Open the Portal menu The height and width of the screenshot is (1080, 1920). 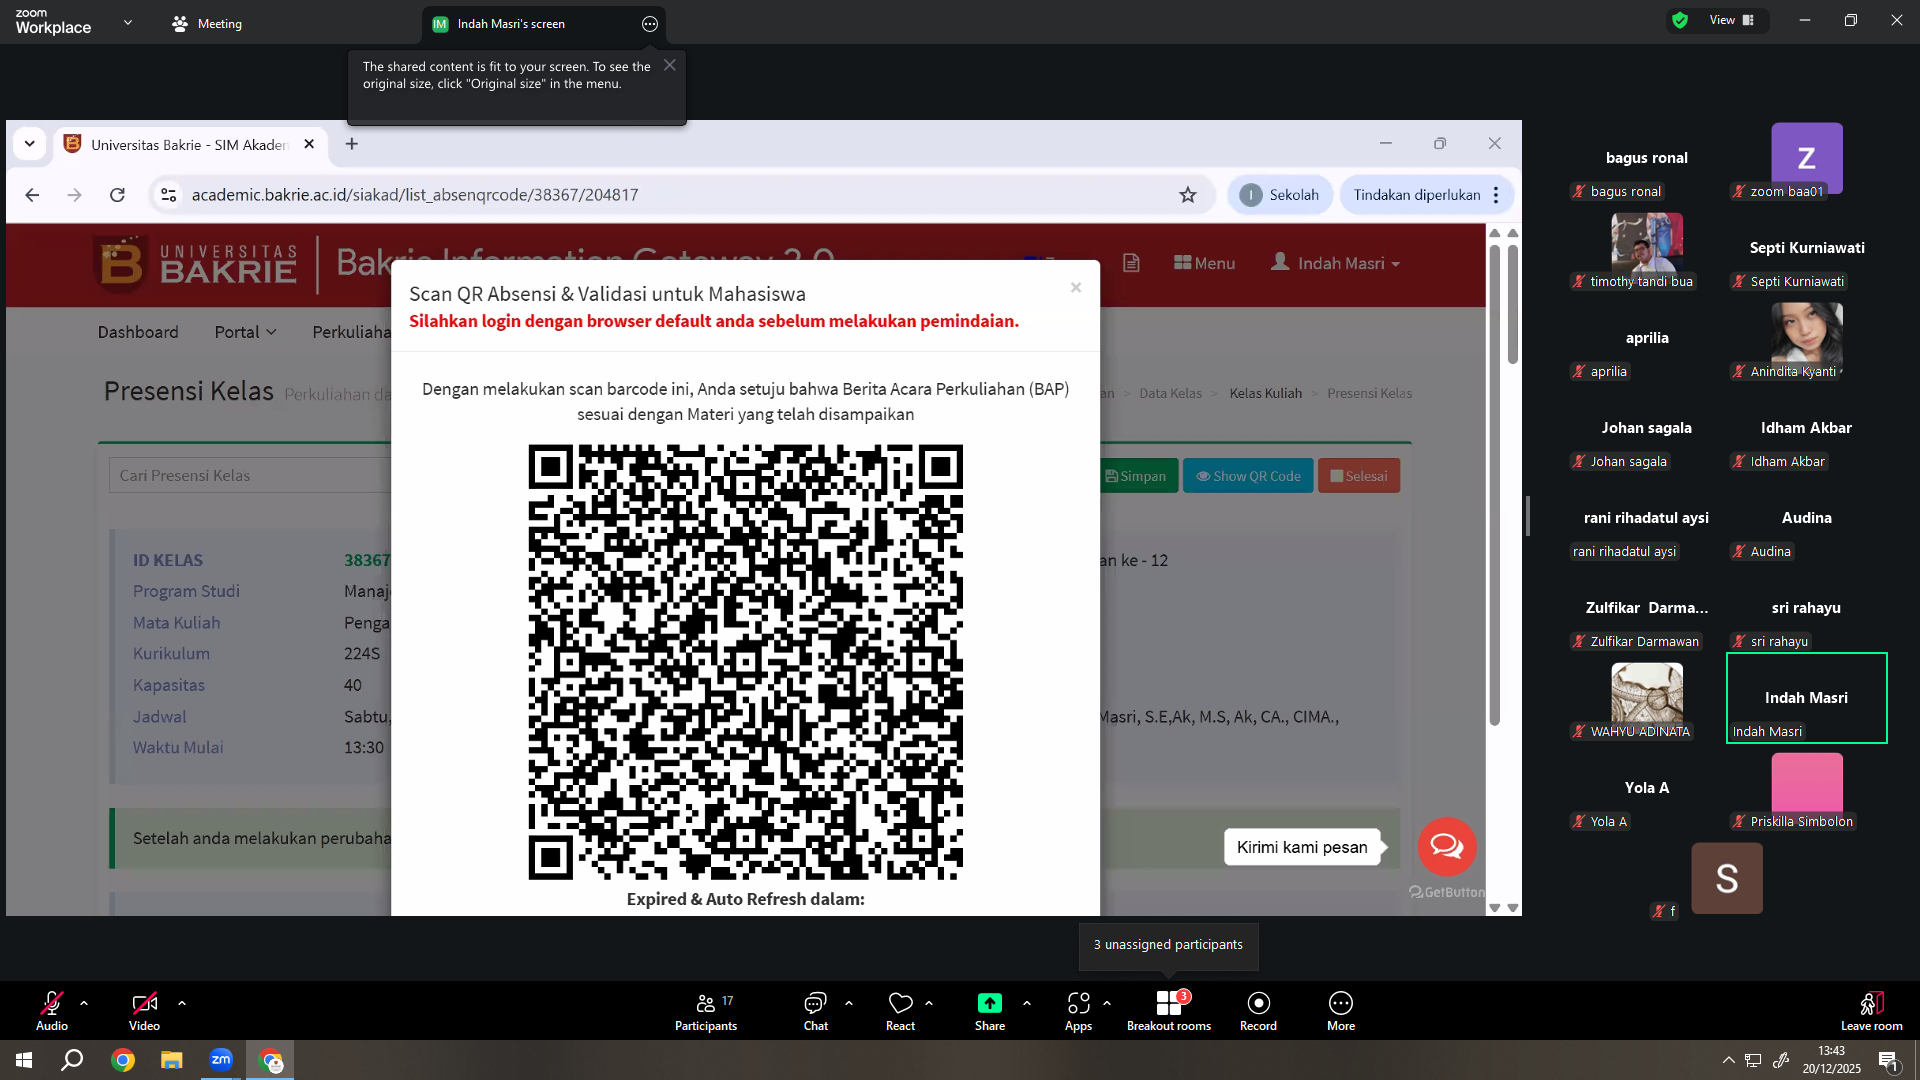[245, 332]
